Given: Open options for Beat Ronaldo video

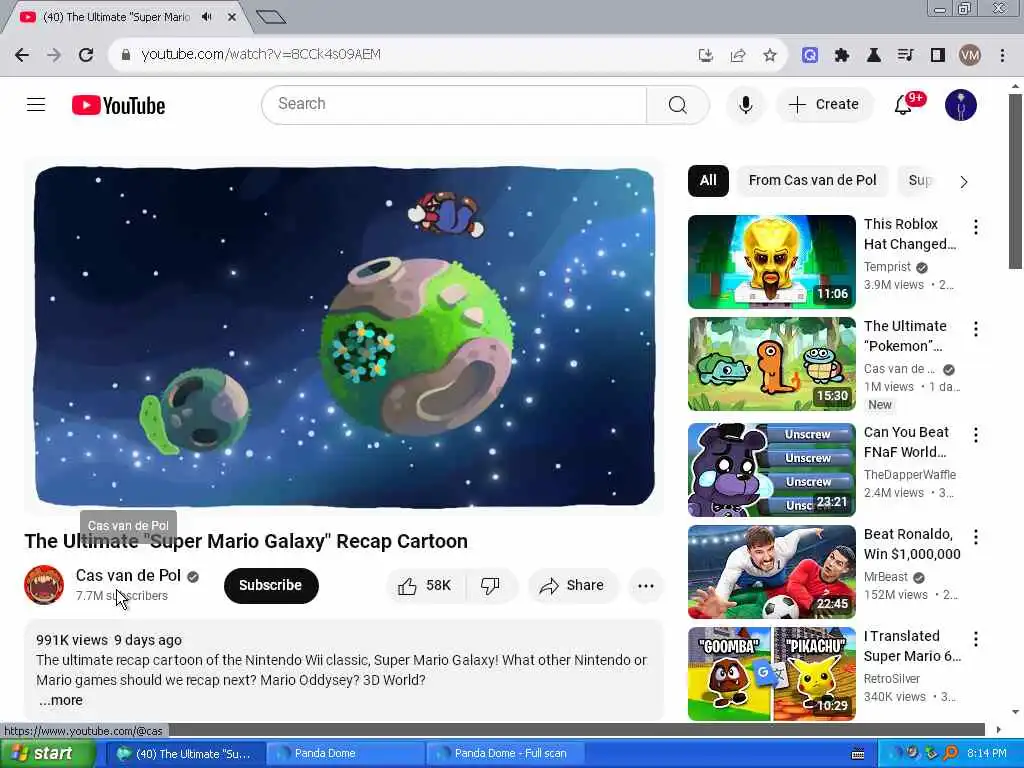Looking at the screenshot, I should pyautogui.click(x=976, y=537).
